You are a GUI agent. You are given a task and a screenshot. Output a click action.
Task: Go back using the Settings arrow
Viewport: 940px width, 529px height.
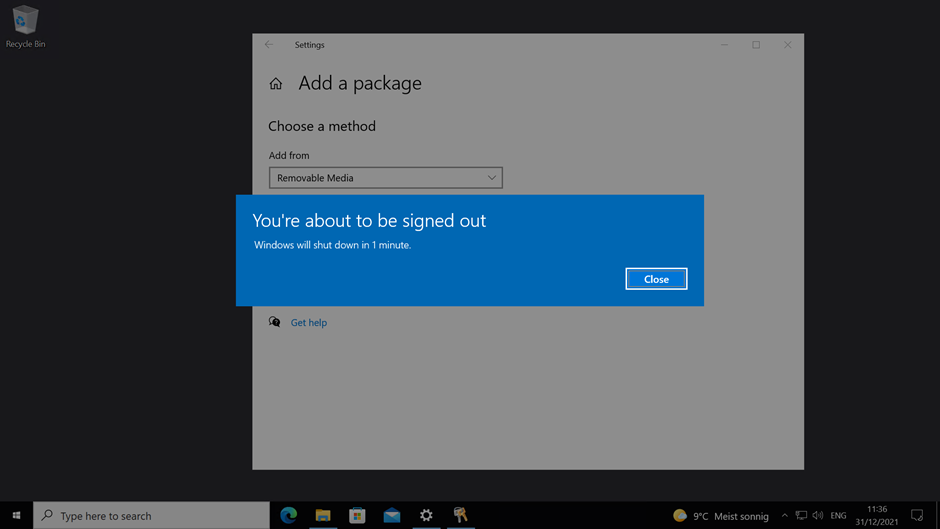(x=269, y=44)
